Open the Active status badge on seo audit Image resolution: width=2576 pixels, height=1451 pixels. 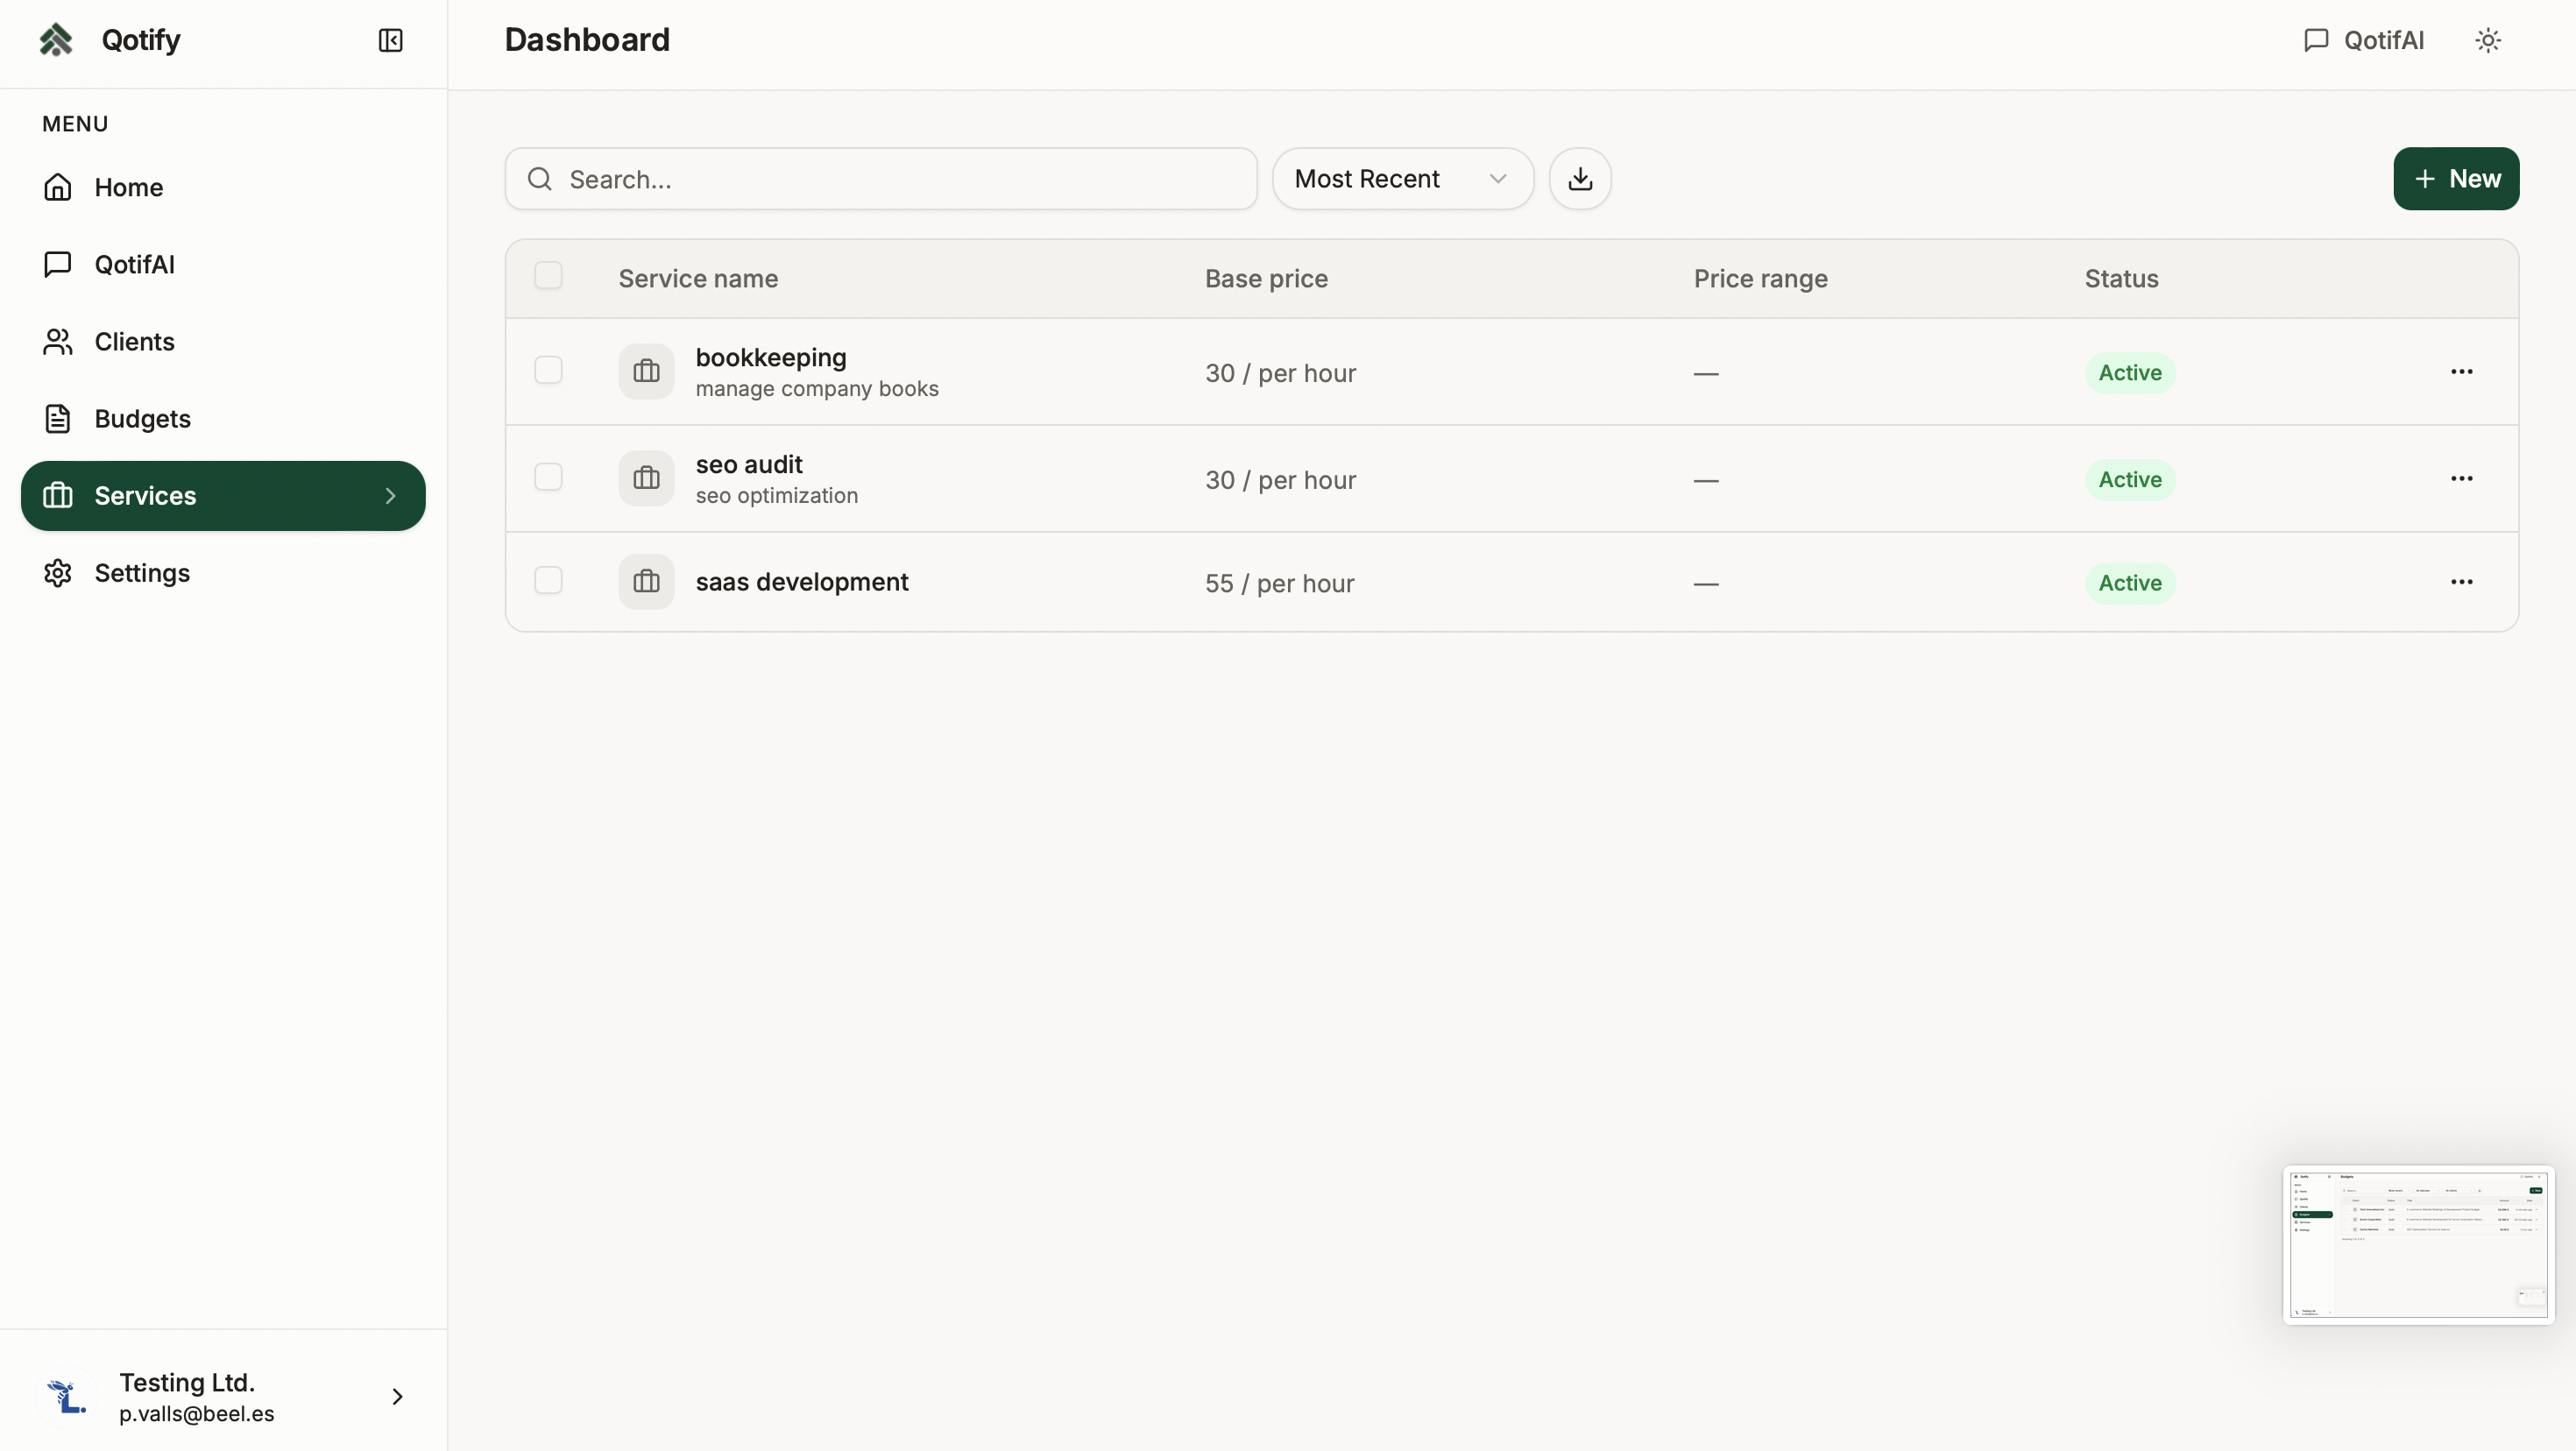[x=2129, y=479]
